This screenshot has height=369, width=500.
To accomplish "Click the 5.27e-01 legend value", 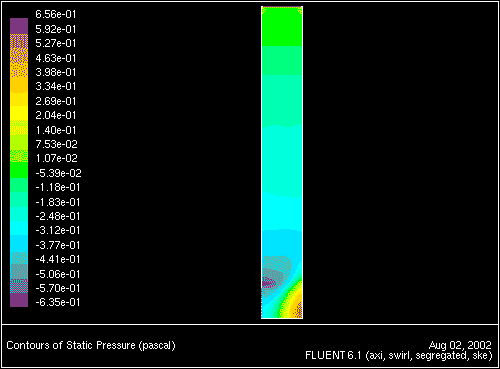I will click(x=56, y=43).
